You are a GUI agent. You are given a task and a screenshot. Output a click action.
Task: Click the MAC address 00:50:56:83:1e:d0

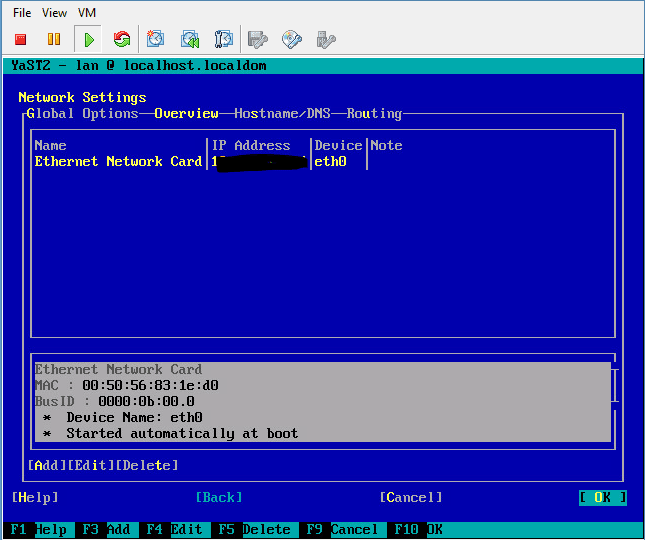pyautogui.click(x=150, y=385)
